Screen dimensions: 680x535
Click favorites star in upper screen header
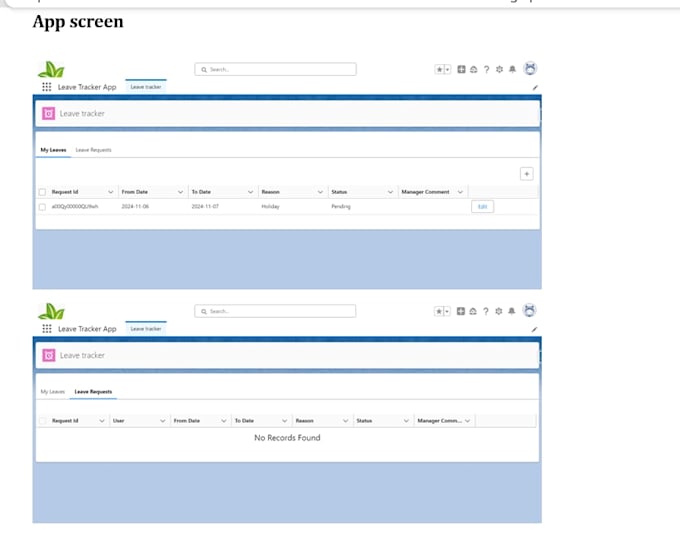click(439, 69)
